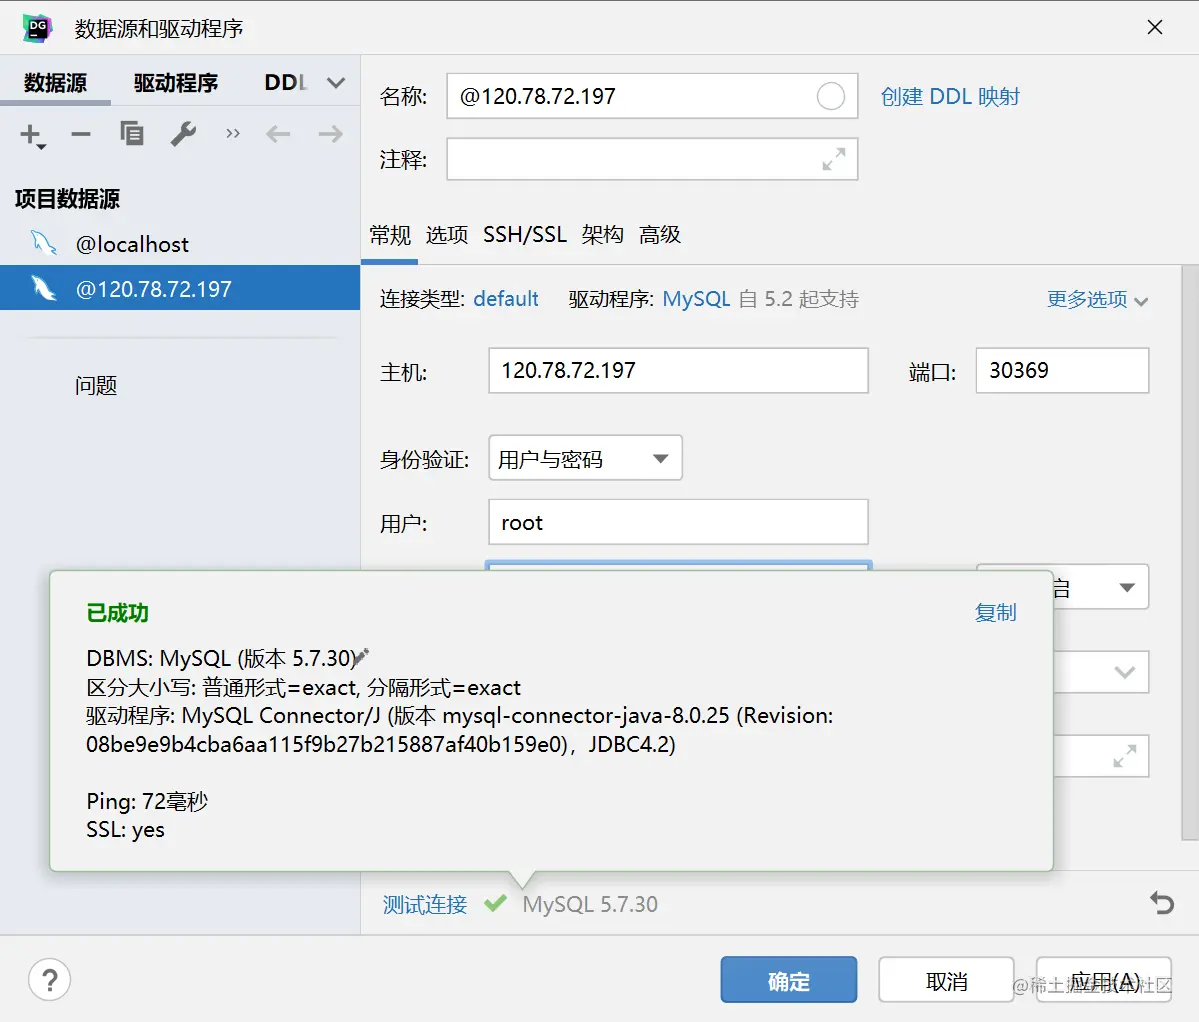Click the 端口 port field showing 30369
Screen dimensions: 1199x1022
pyautogui.click(x=1062, y=371)
